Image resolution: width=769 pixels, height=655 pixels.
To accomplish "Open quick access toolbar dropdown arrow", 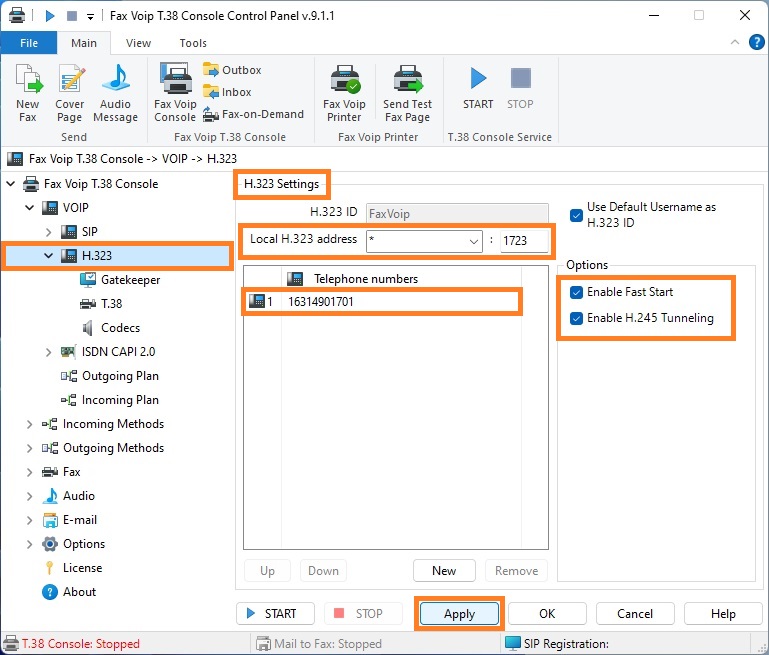I will pos(90,17).
